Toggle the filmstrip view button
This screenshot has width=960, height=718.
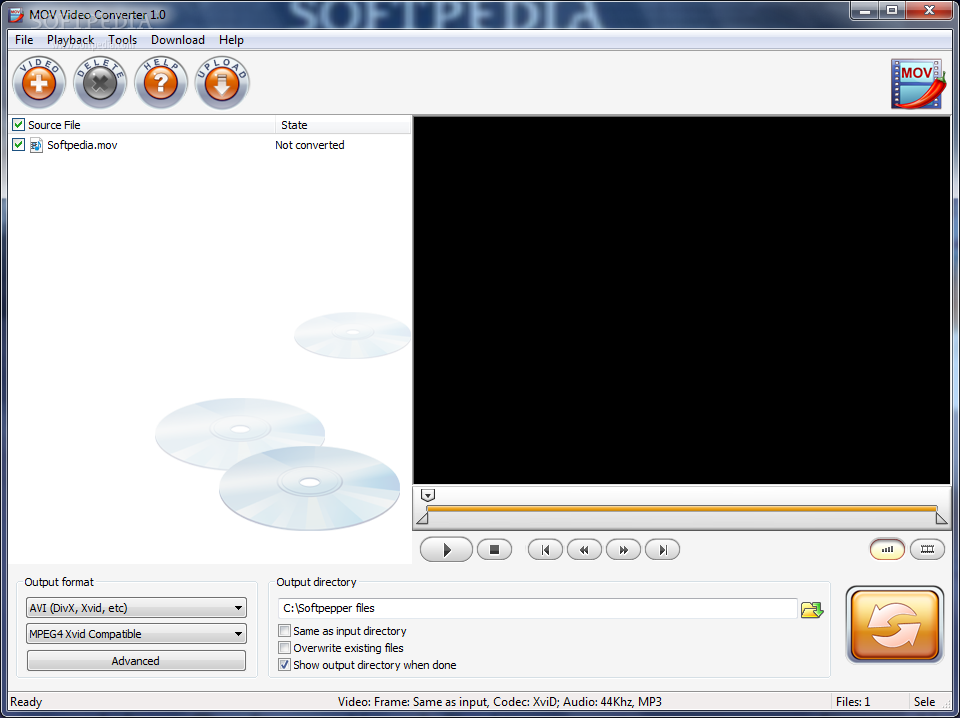pyautogui.click(x=928, y=549)
